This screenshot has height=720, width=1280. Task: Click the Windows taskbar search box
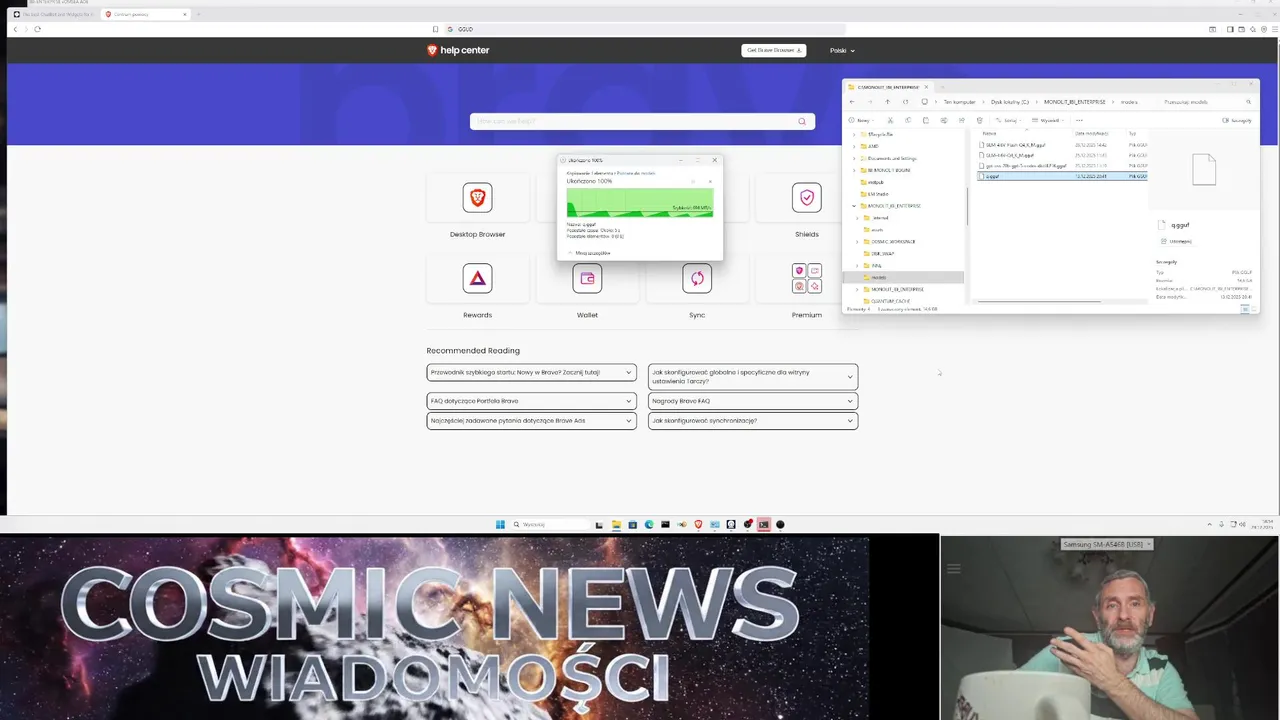(551, 524)
